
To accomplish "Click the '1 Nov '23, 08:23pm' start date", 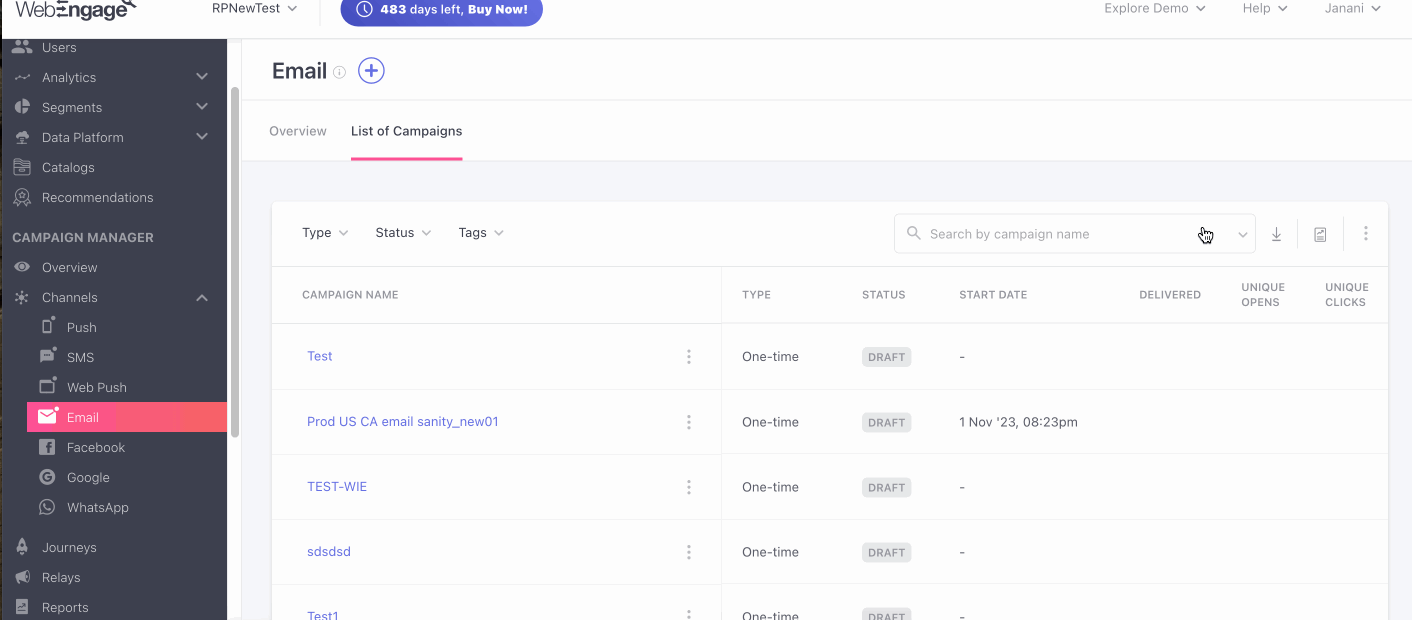I will pyautogui.click(x=1018, y=422).
